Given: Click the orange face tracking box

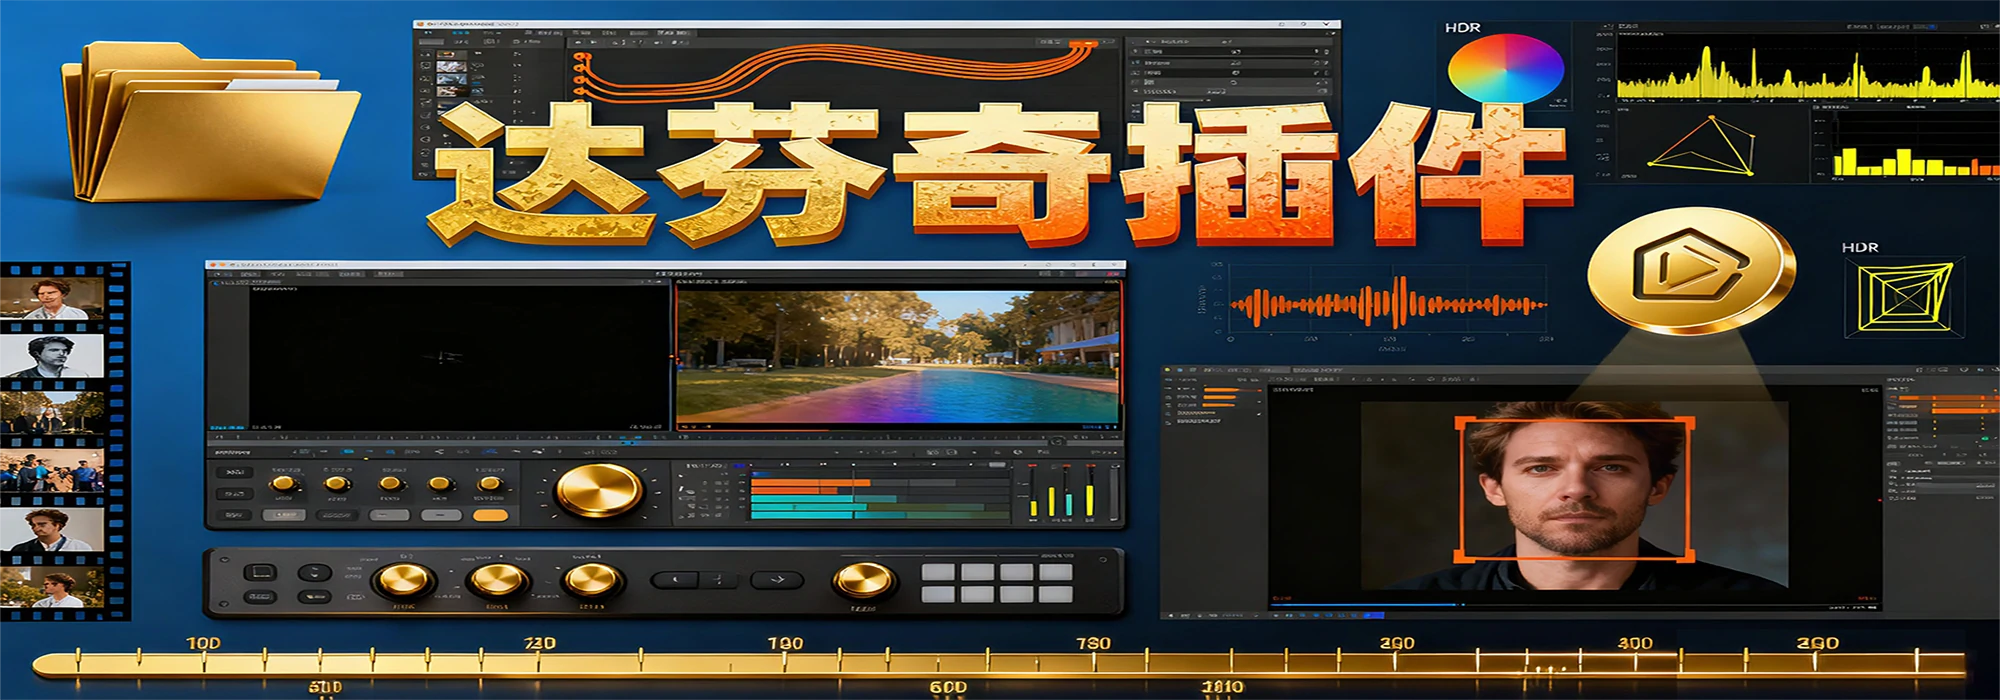Looking at the screenshot, I should 1574,488.
